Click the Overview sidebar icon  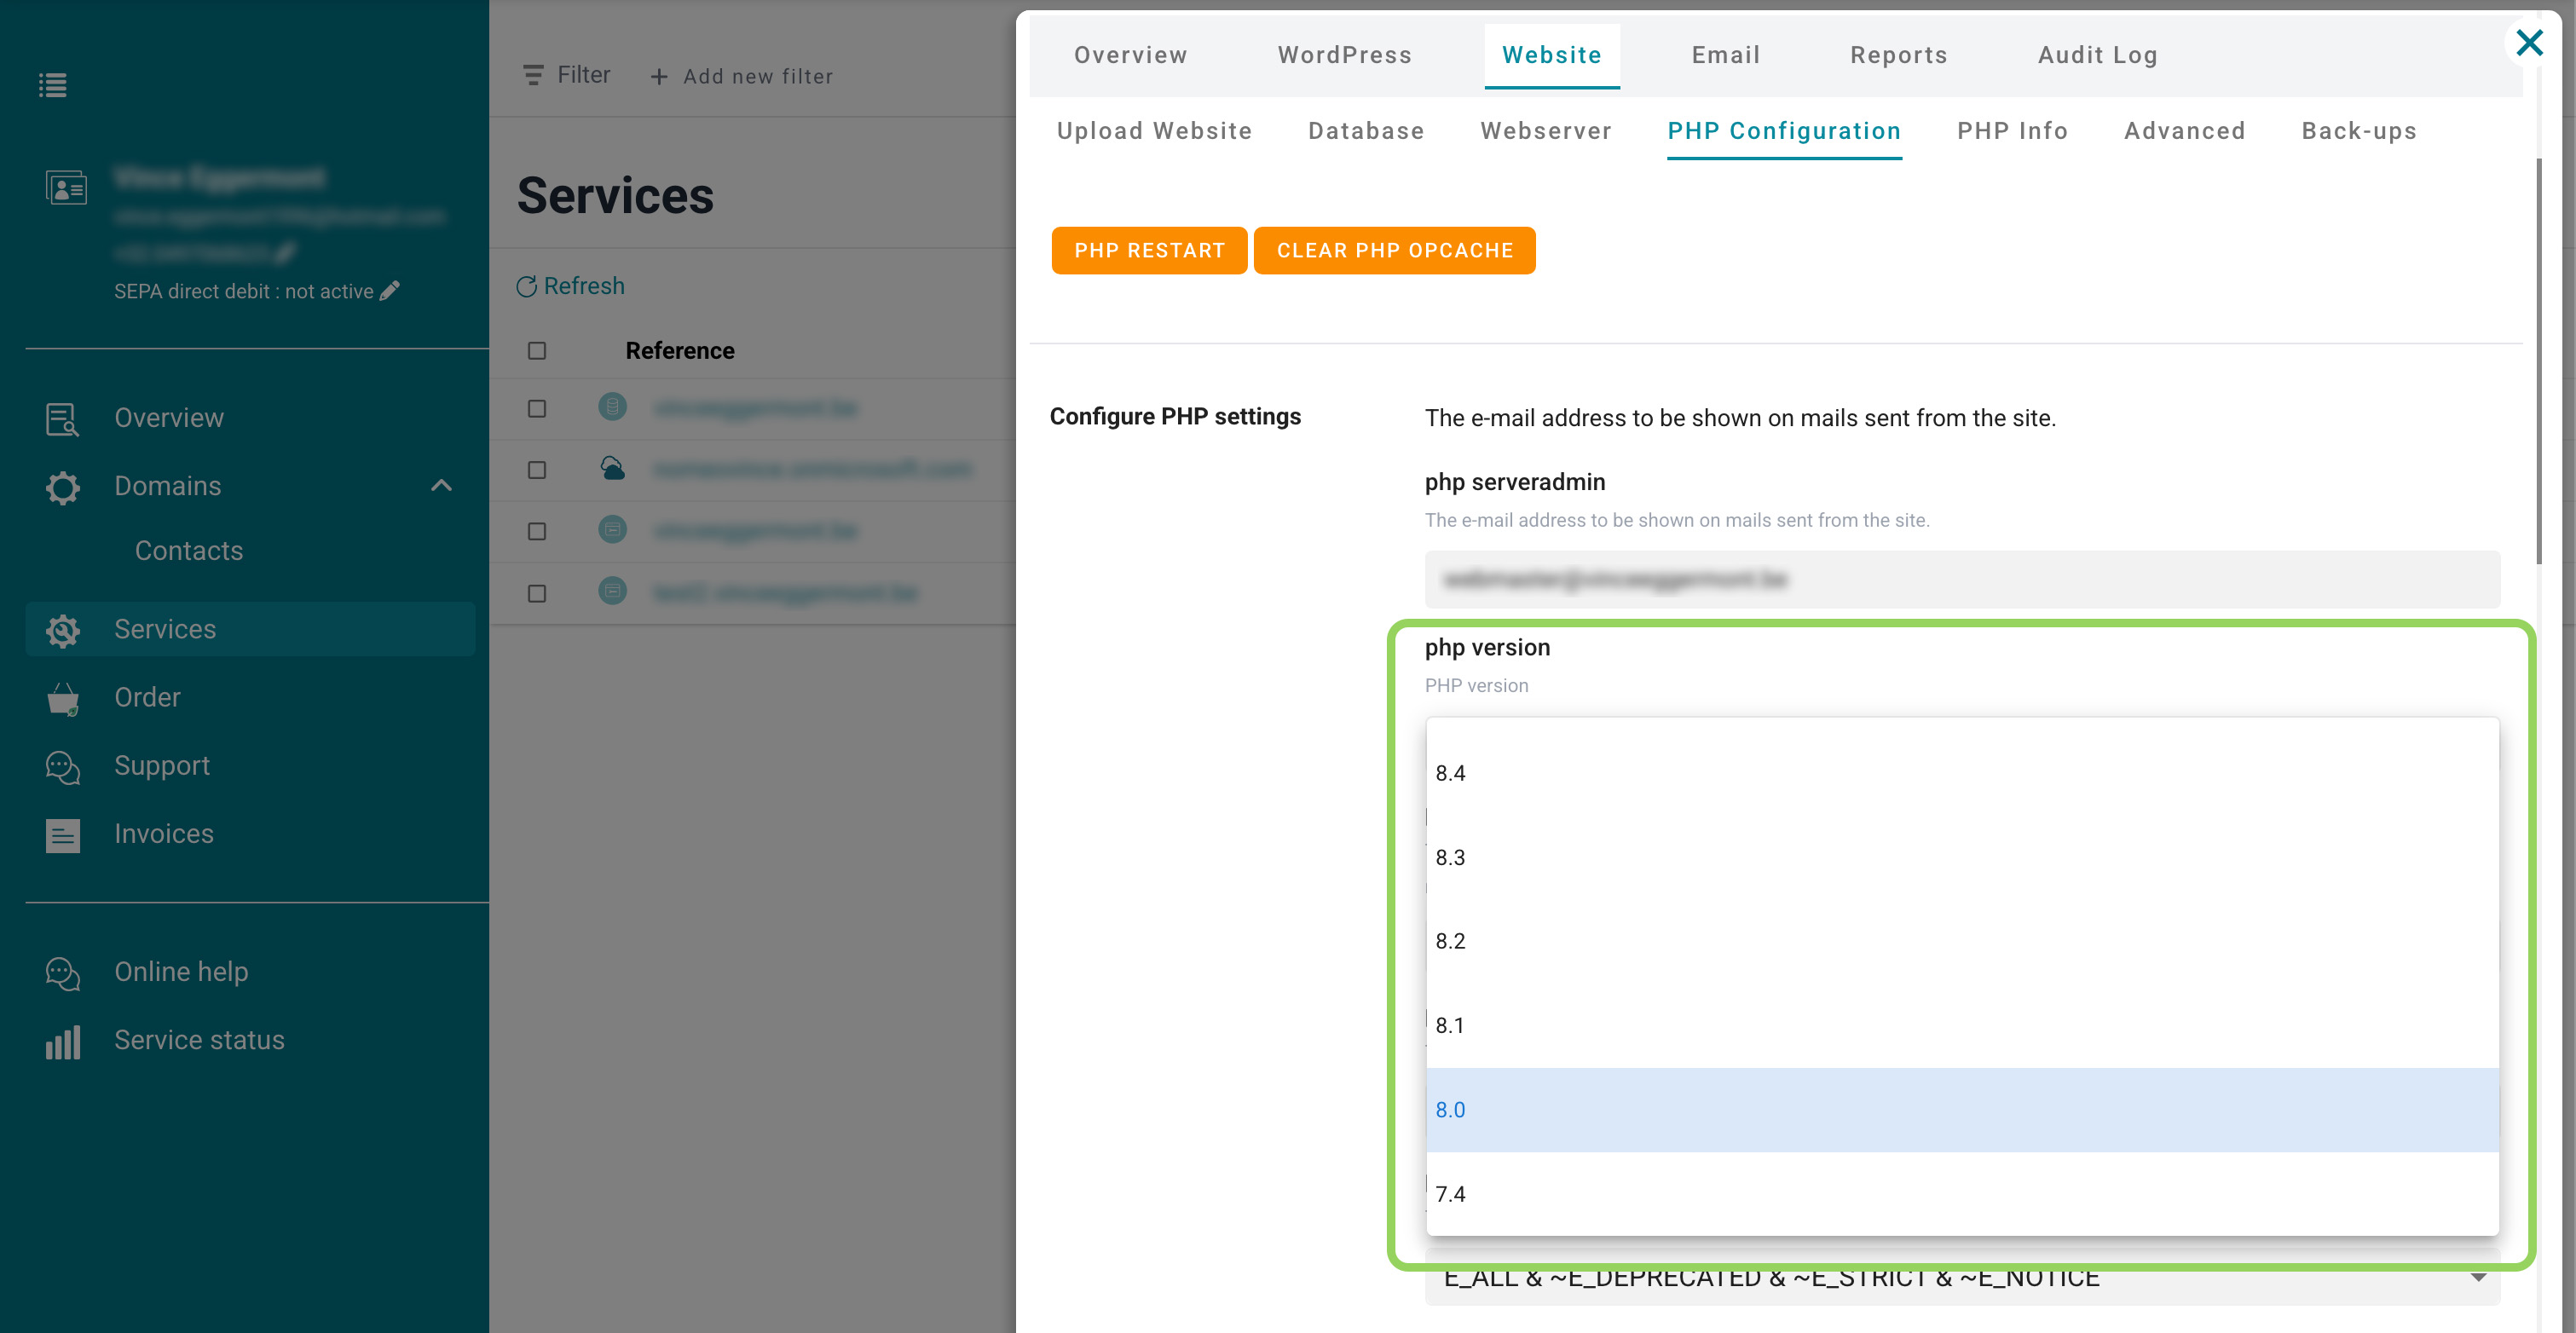tap(62, 419)
